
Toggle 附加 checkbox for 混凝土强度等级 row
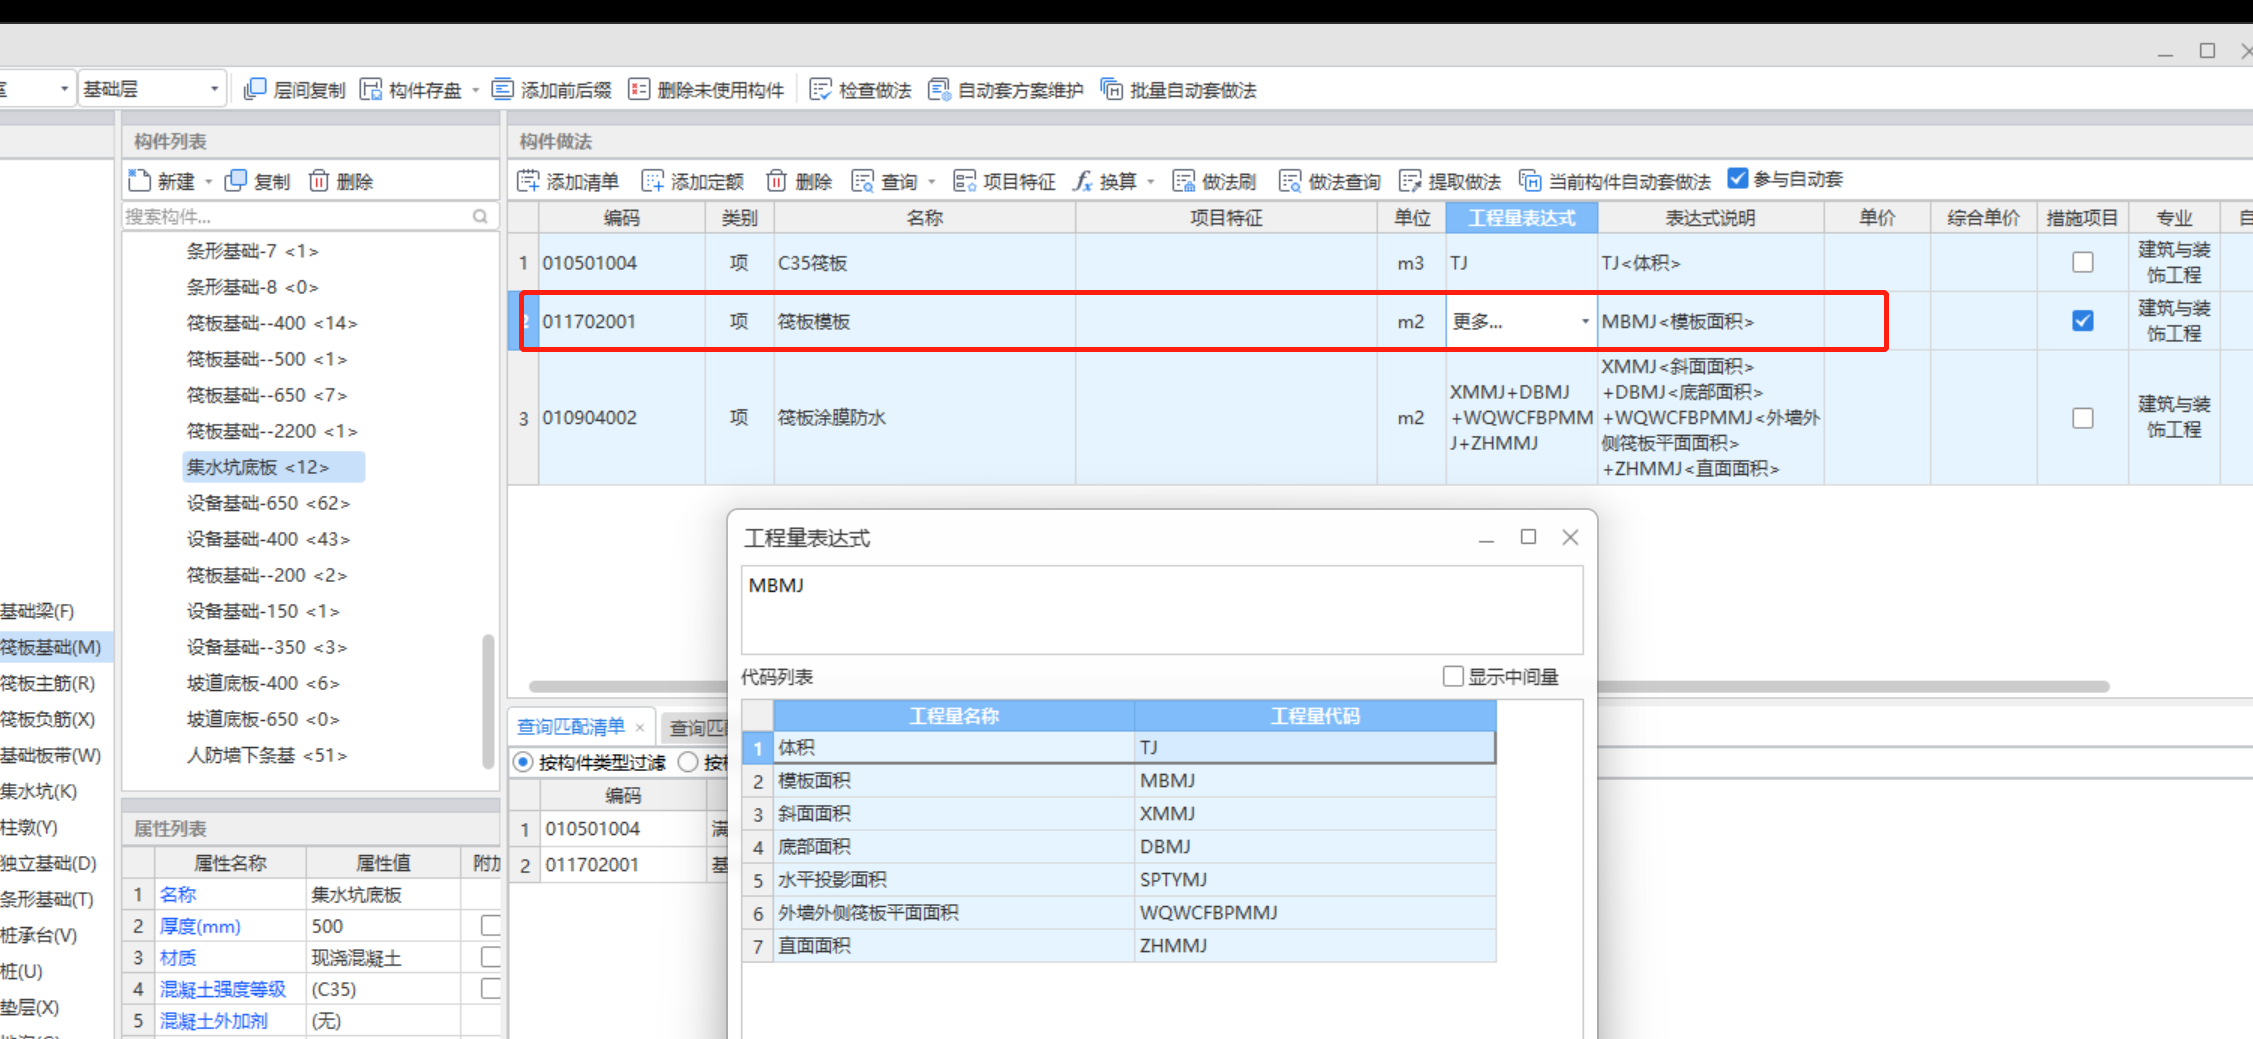click(490, 988)
